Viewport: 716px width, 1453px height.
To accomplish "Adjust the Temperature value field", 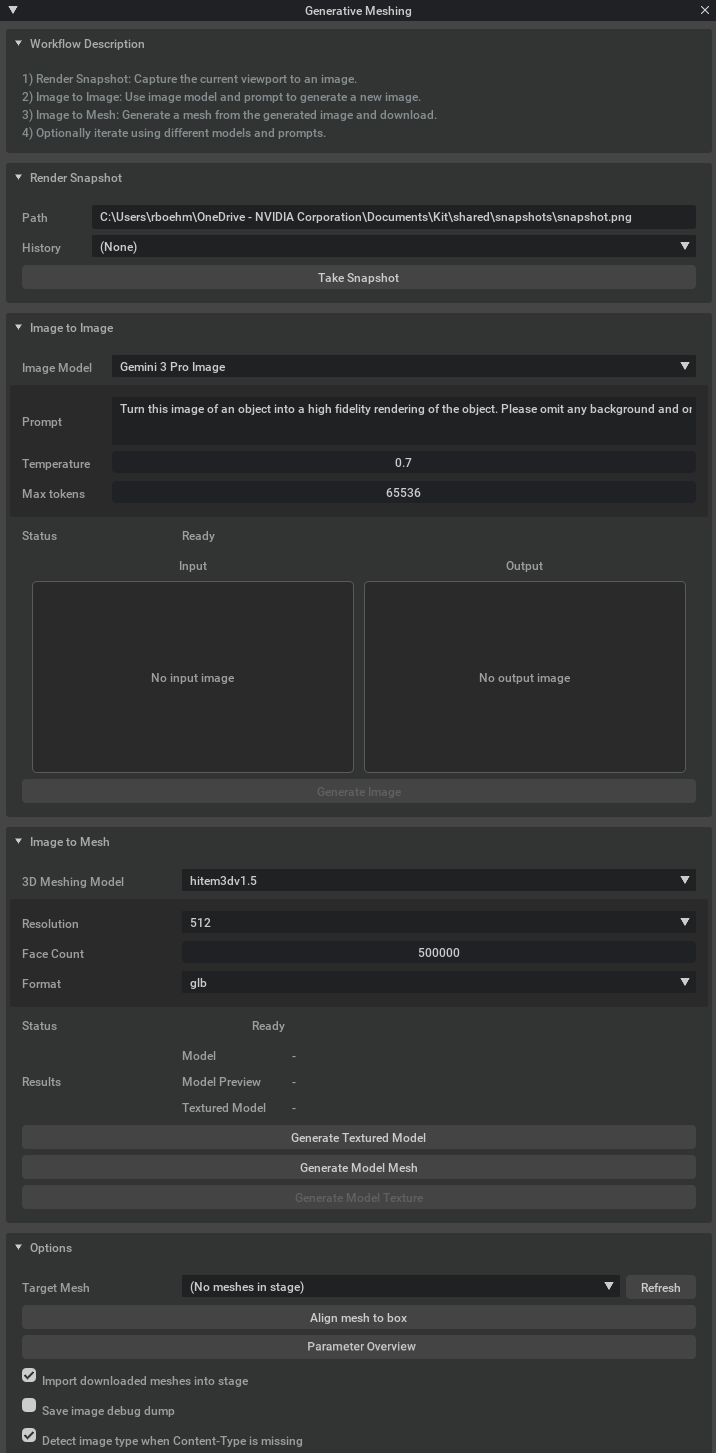I will (x=403, y=463).
